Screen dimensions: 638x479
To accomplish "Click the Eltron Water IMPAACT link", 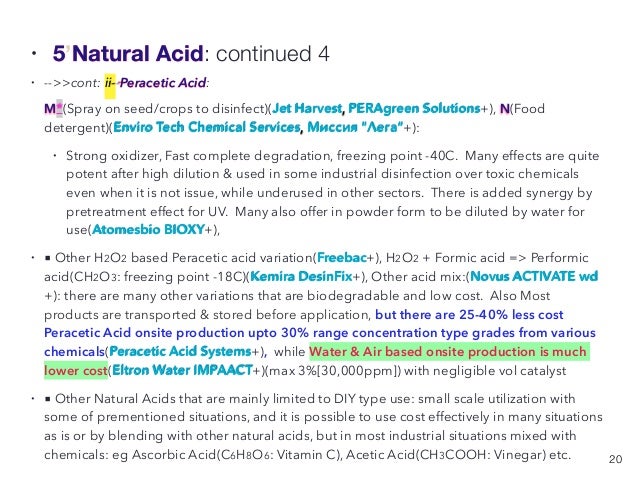I will (x=182, y=370).
